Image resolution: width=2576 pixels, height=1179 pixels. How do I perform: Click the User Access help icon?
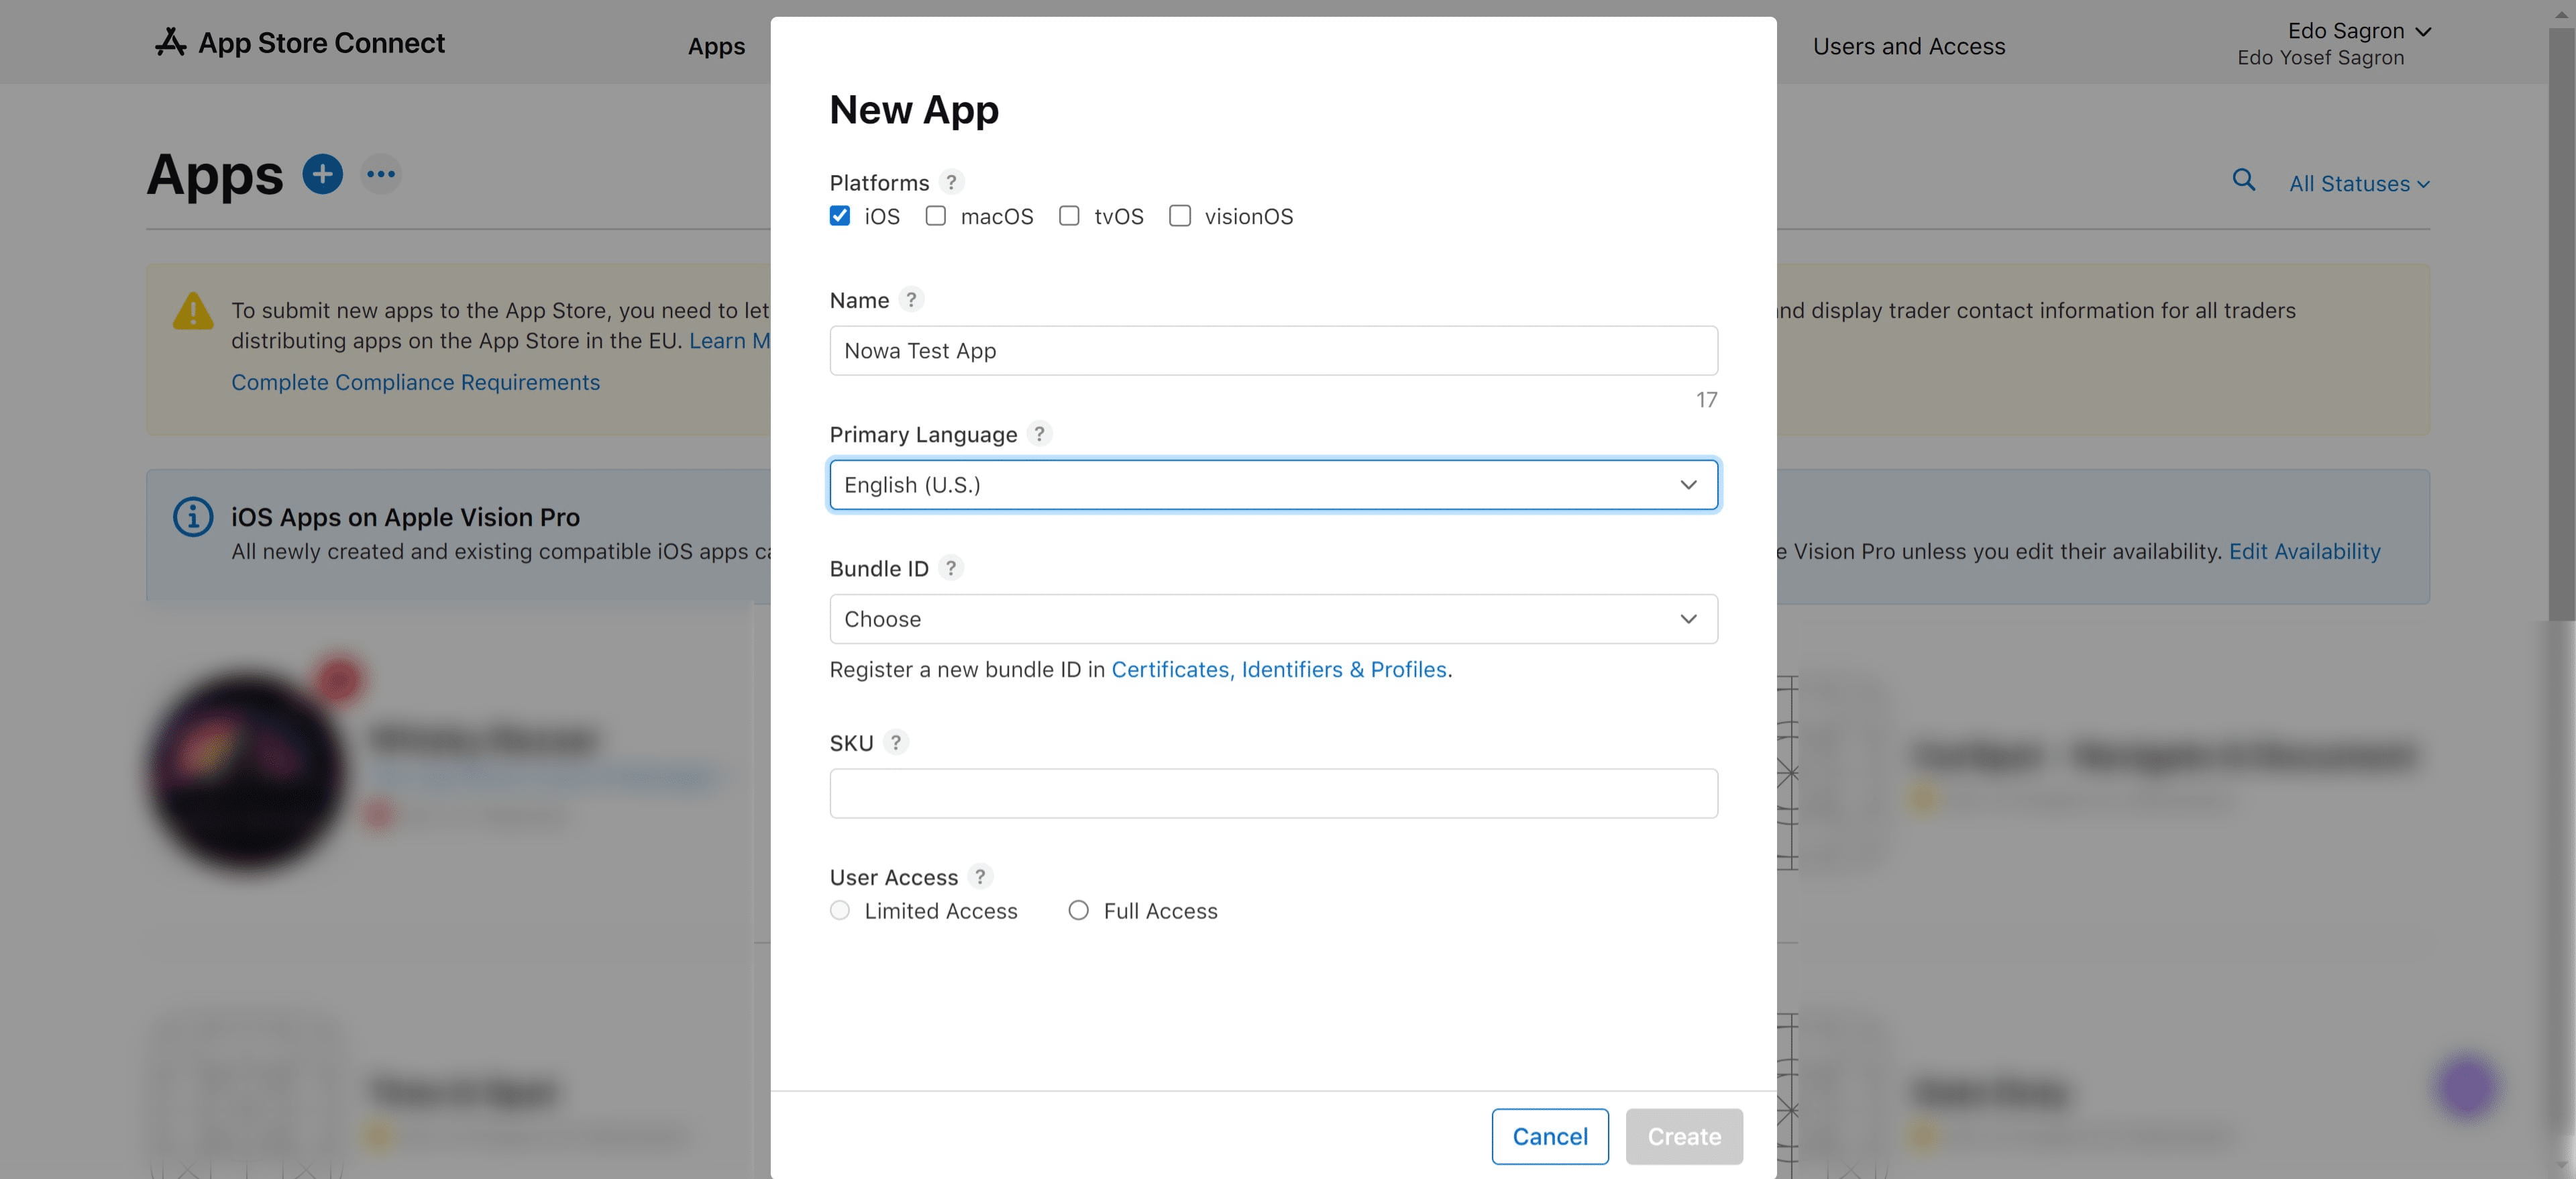click(x=980, y=877)
